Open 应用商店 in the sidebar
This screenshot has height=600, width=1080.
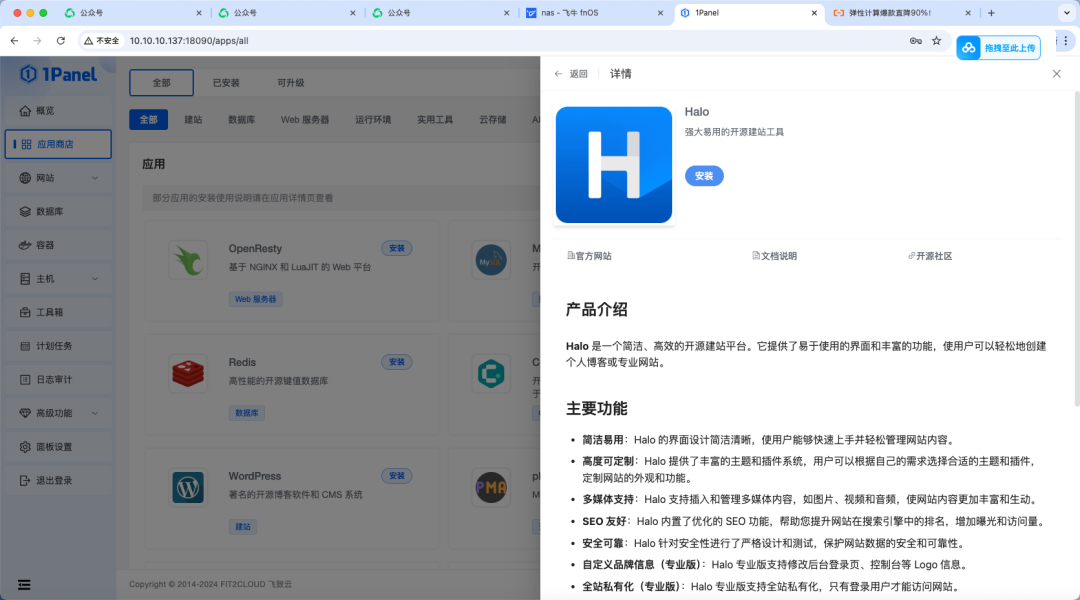tap(59, 144)
